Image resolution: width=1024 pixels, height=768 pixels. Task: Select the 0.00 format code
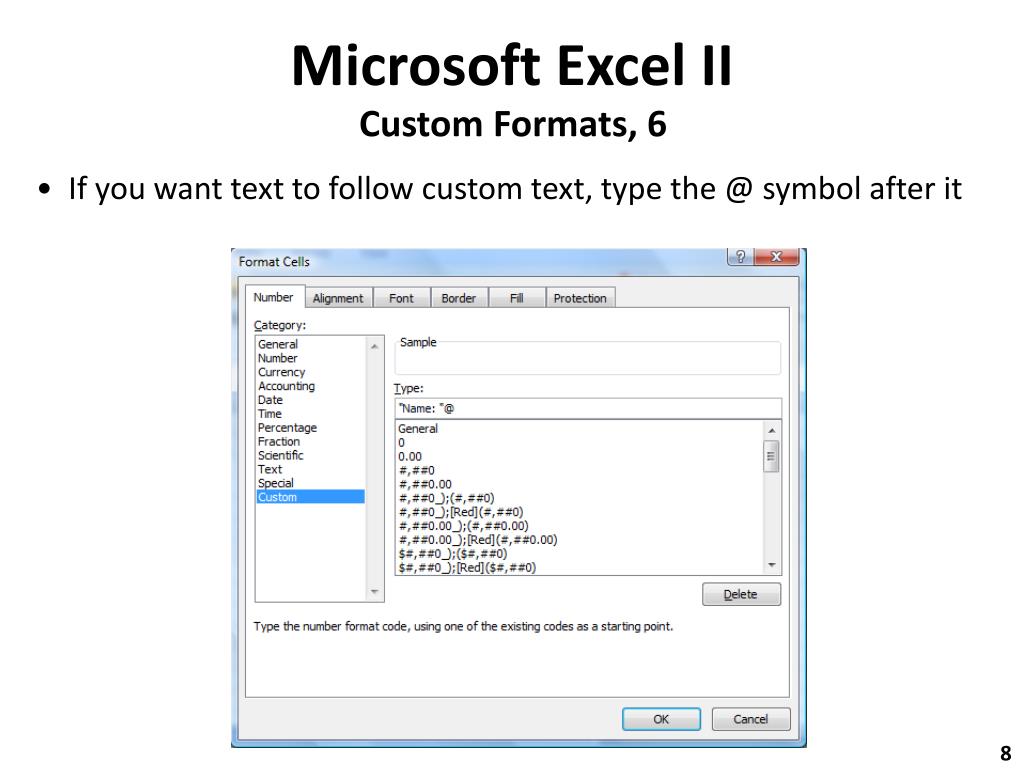(410, 456)
